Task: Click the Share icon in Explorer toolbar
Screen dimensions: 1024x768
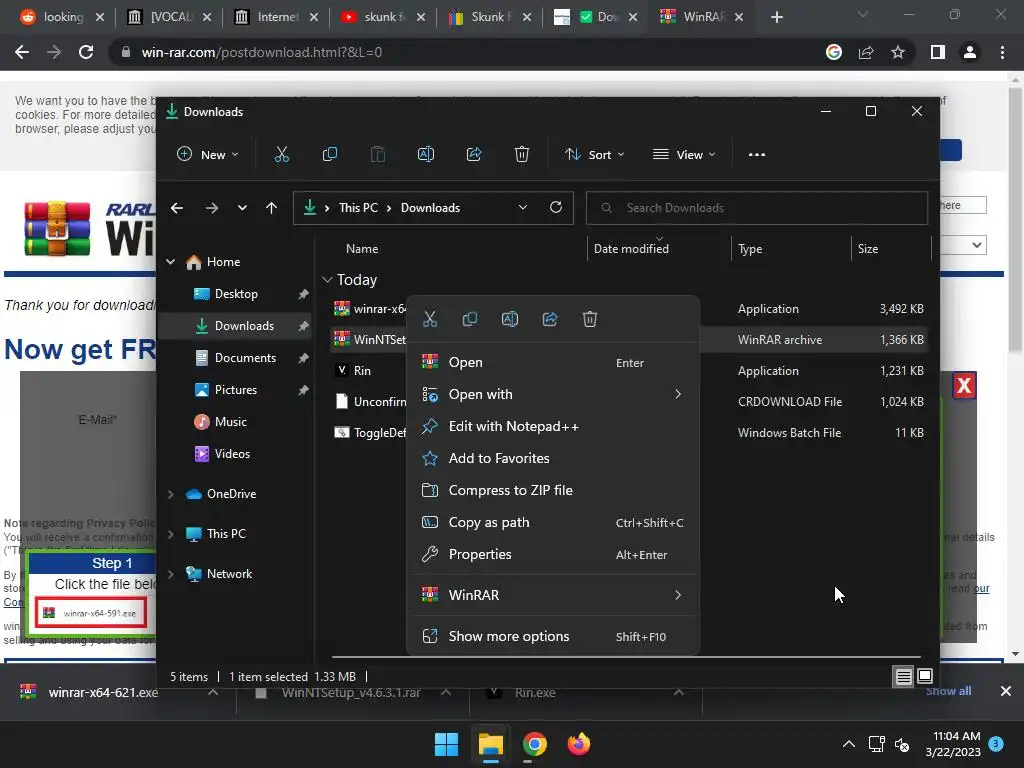Action: 473,155
